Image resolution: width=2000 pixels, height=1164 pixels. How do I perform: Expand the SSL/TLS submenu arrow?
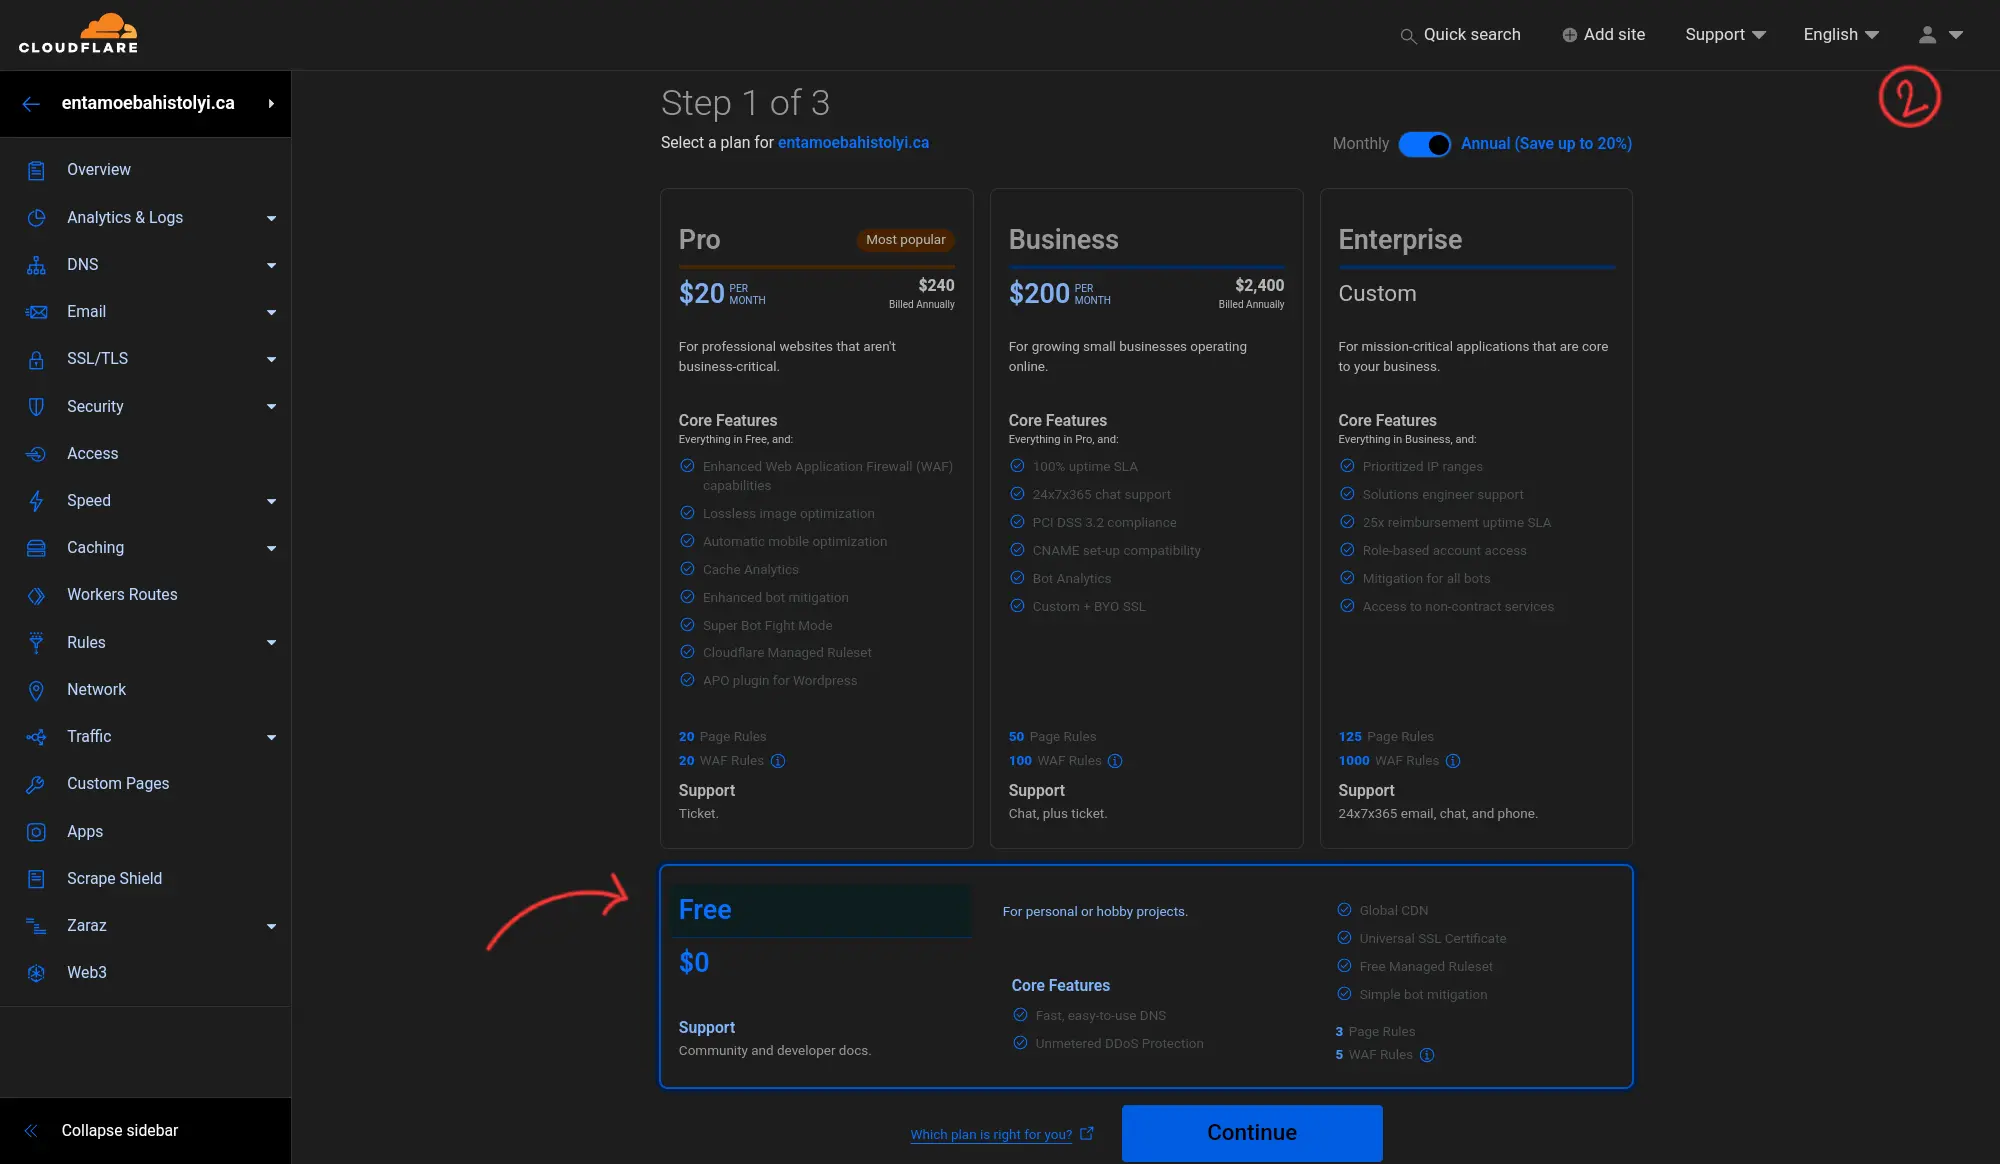click(x=271, y=359)
